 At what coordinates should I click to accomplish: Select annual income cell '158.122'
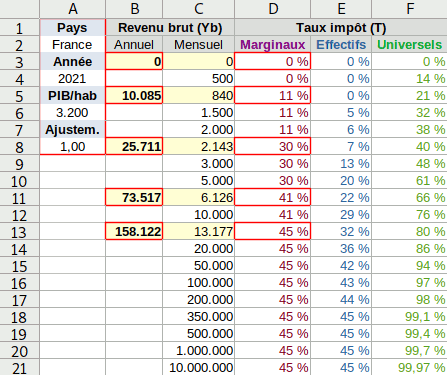tap(134, 231)
